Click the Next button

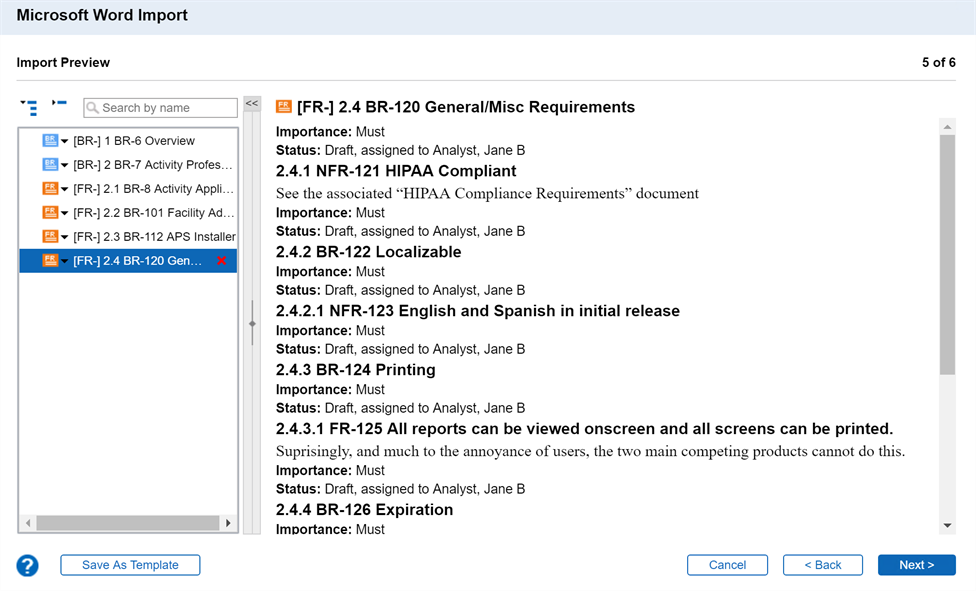click(x=916, y=565)
